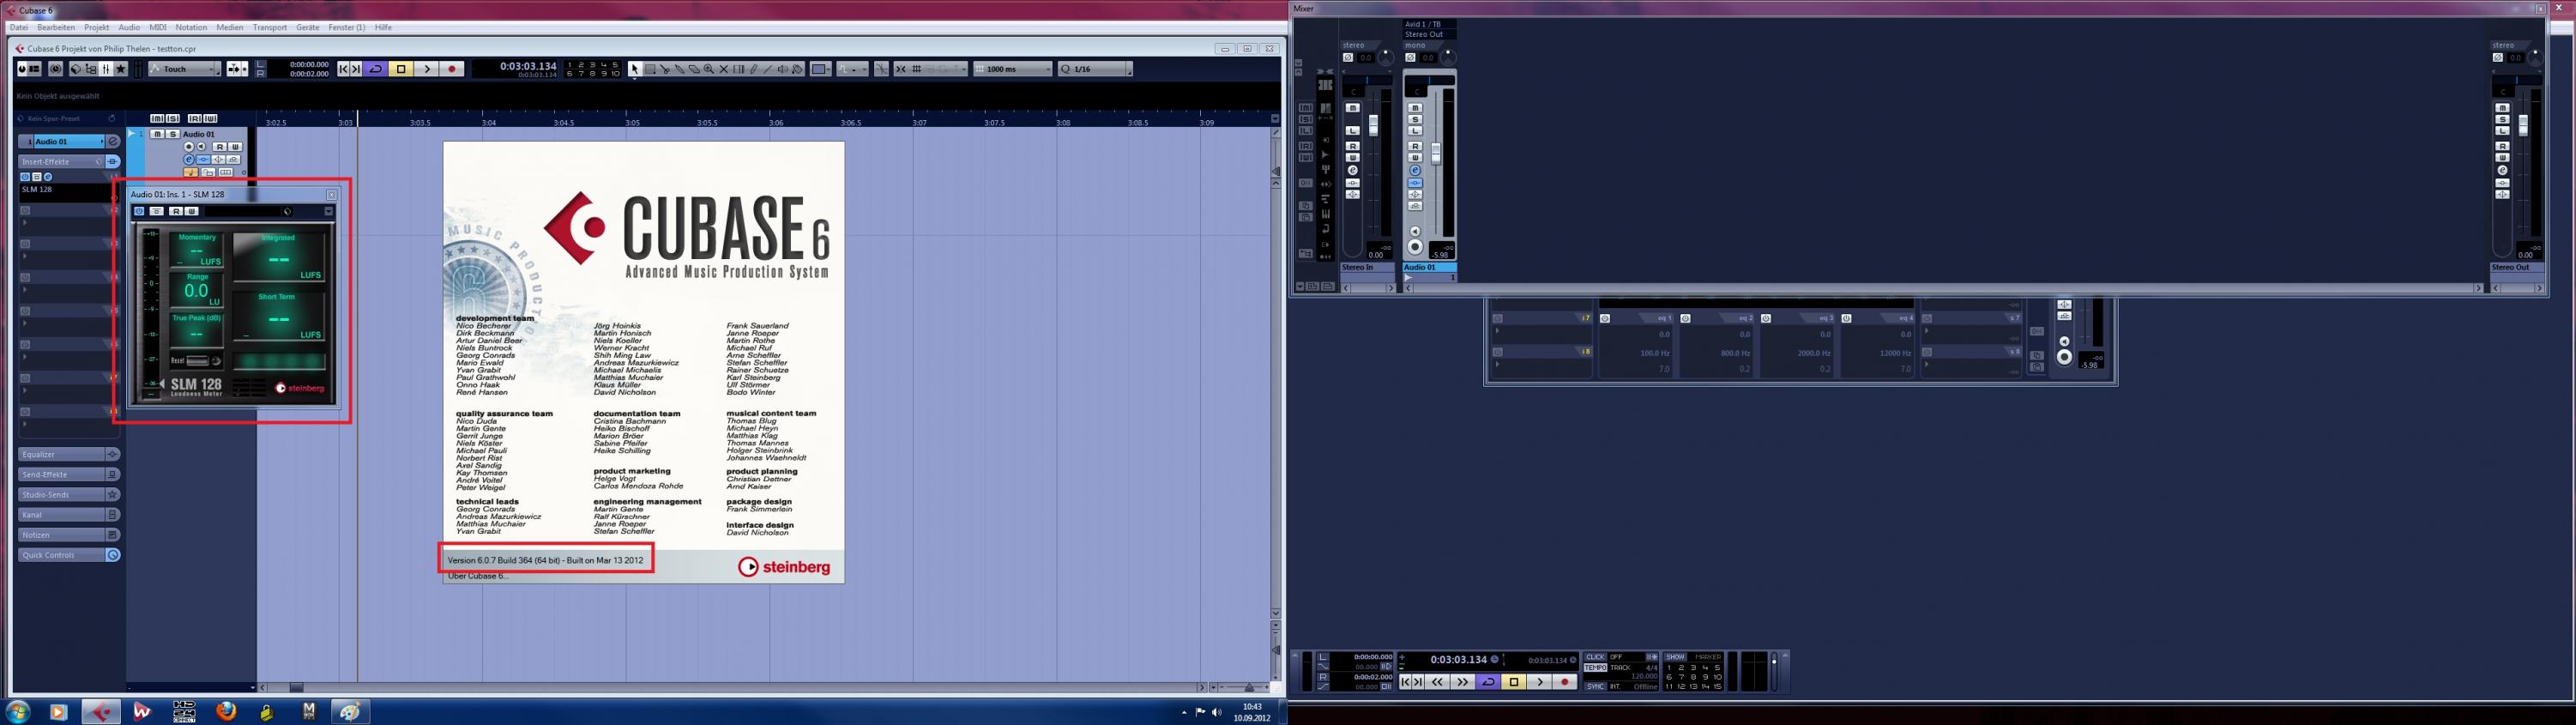The image size is (2576, 725).
Task: Click Audio 01 channel fader in Mixer
Action: coord(1436,154)
